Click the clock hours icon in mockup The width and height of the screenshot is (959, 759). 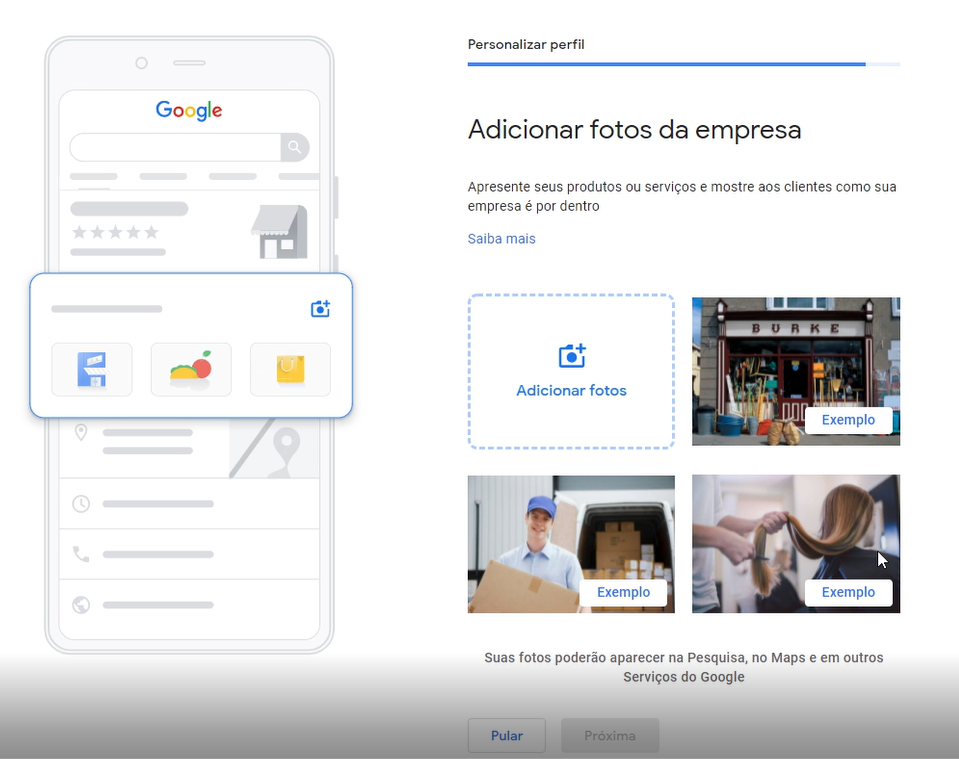pos(81,504)
